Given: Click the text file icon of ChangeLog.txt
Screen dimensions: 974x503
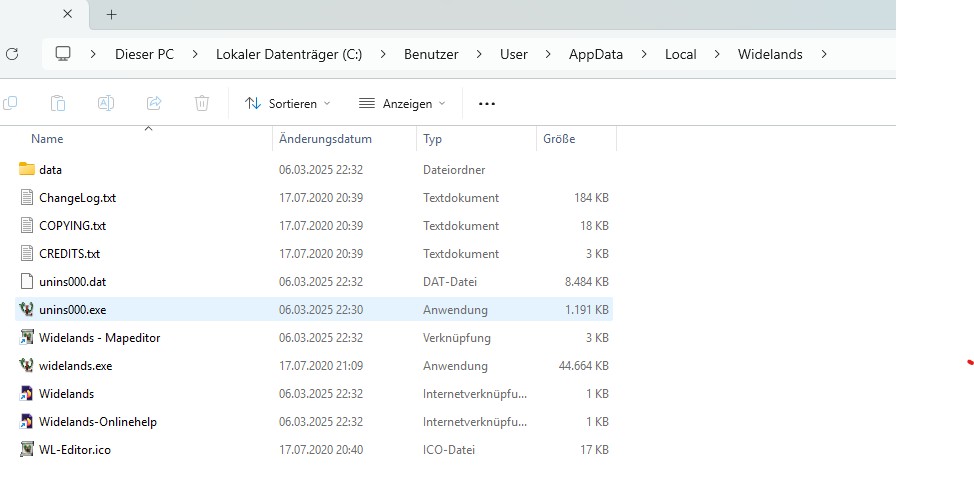Looking at the screenshot, I should tap(27, 197).
